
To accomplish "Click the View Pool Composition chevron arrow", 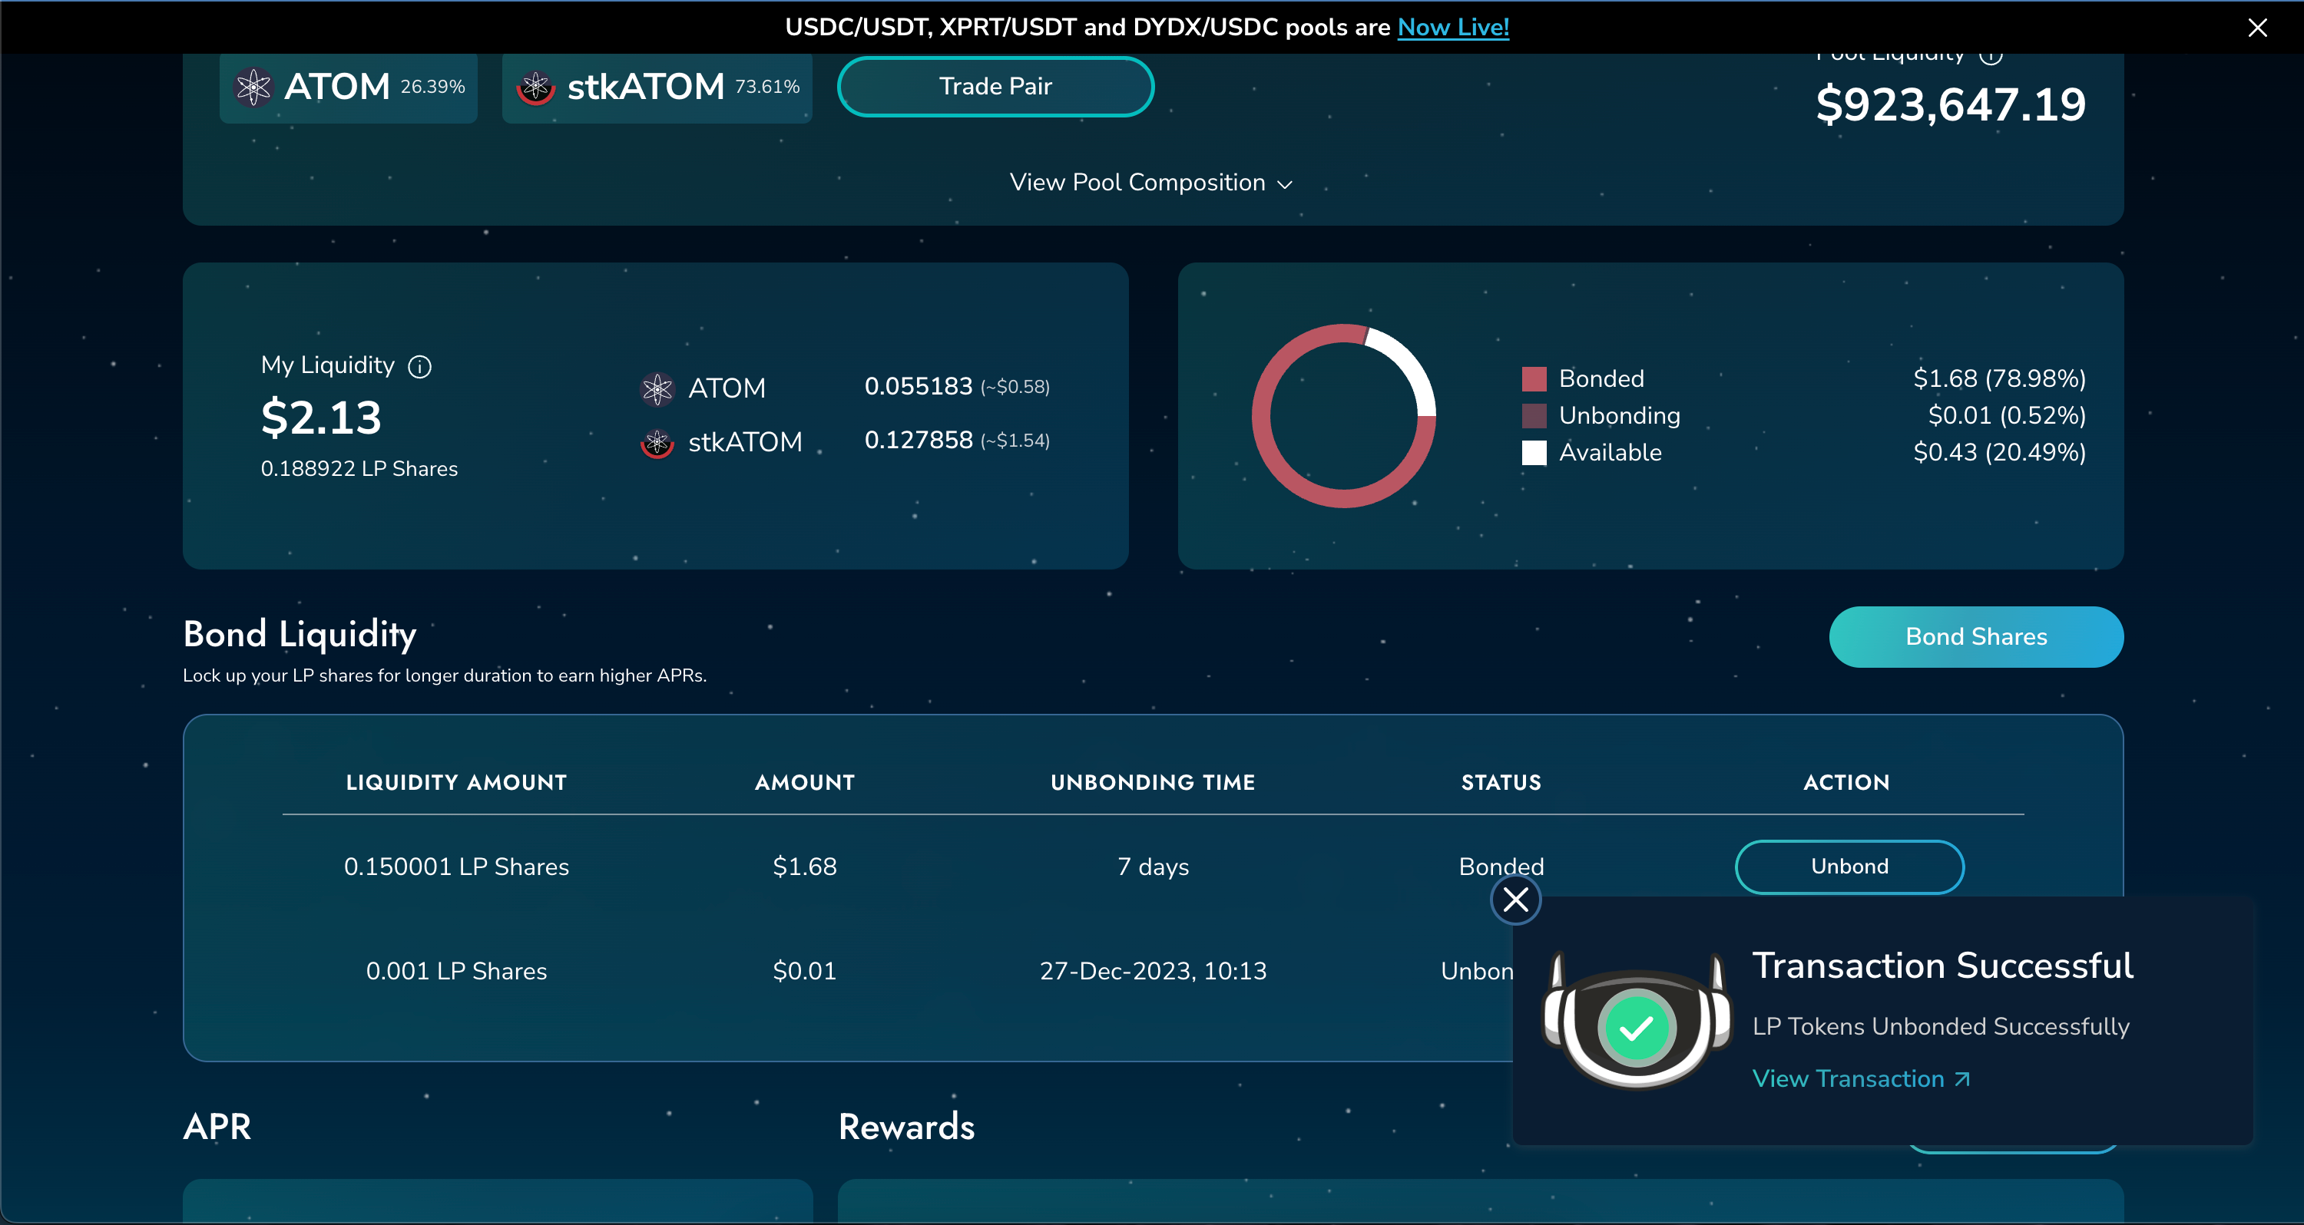I will [x=1286, y=185].
